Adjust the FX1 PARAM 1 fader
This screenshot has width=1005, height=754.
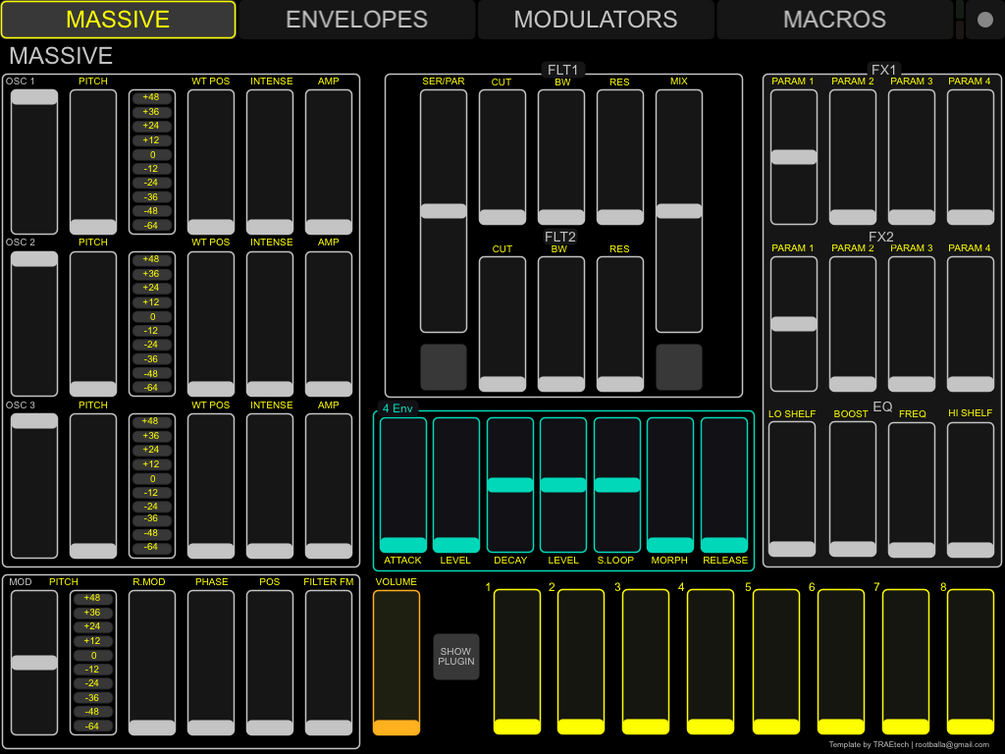[793, 157]
